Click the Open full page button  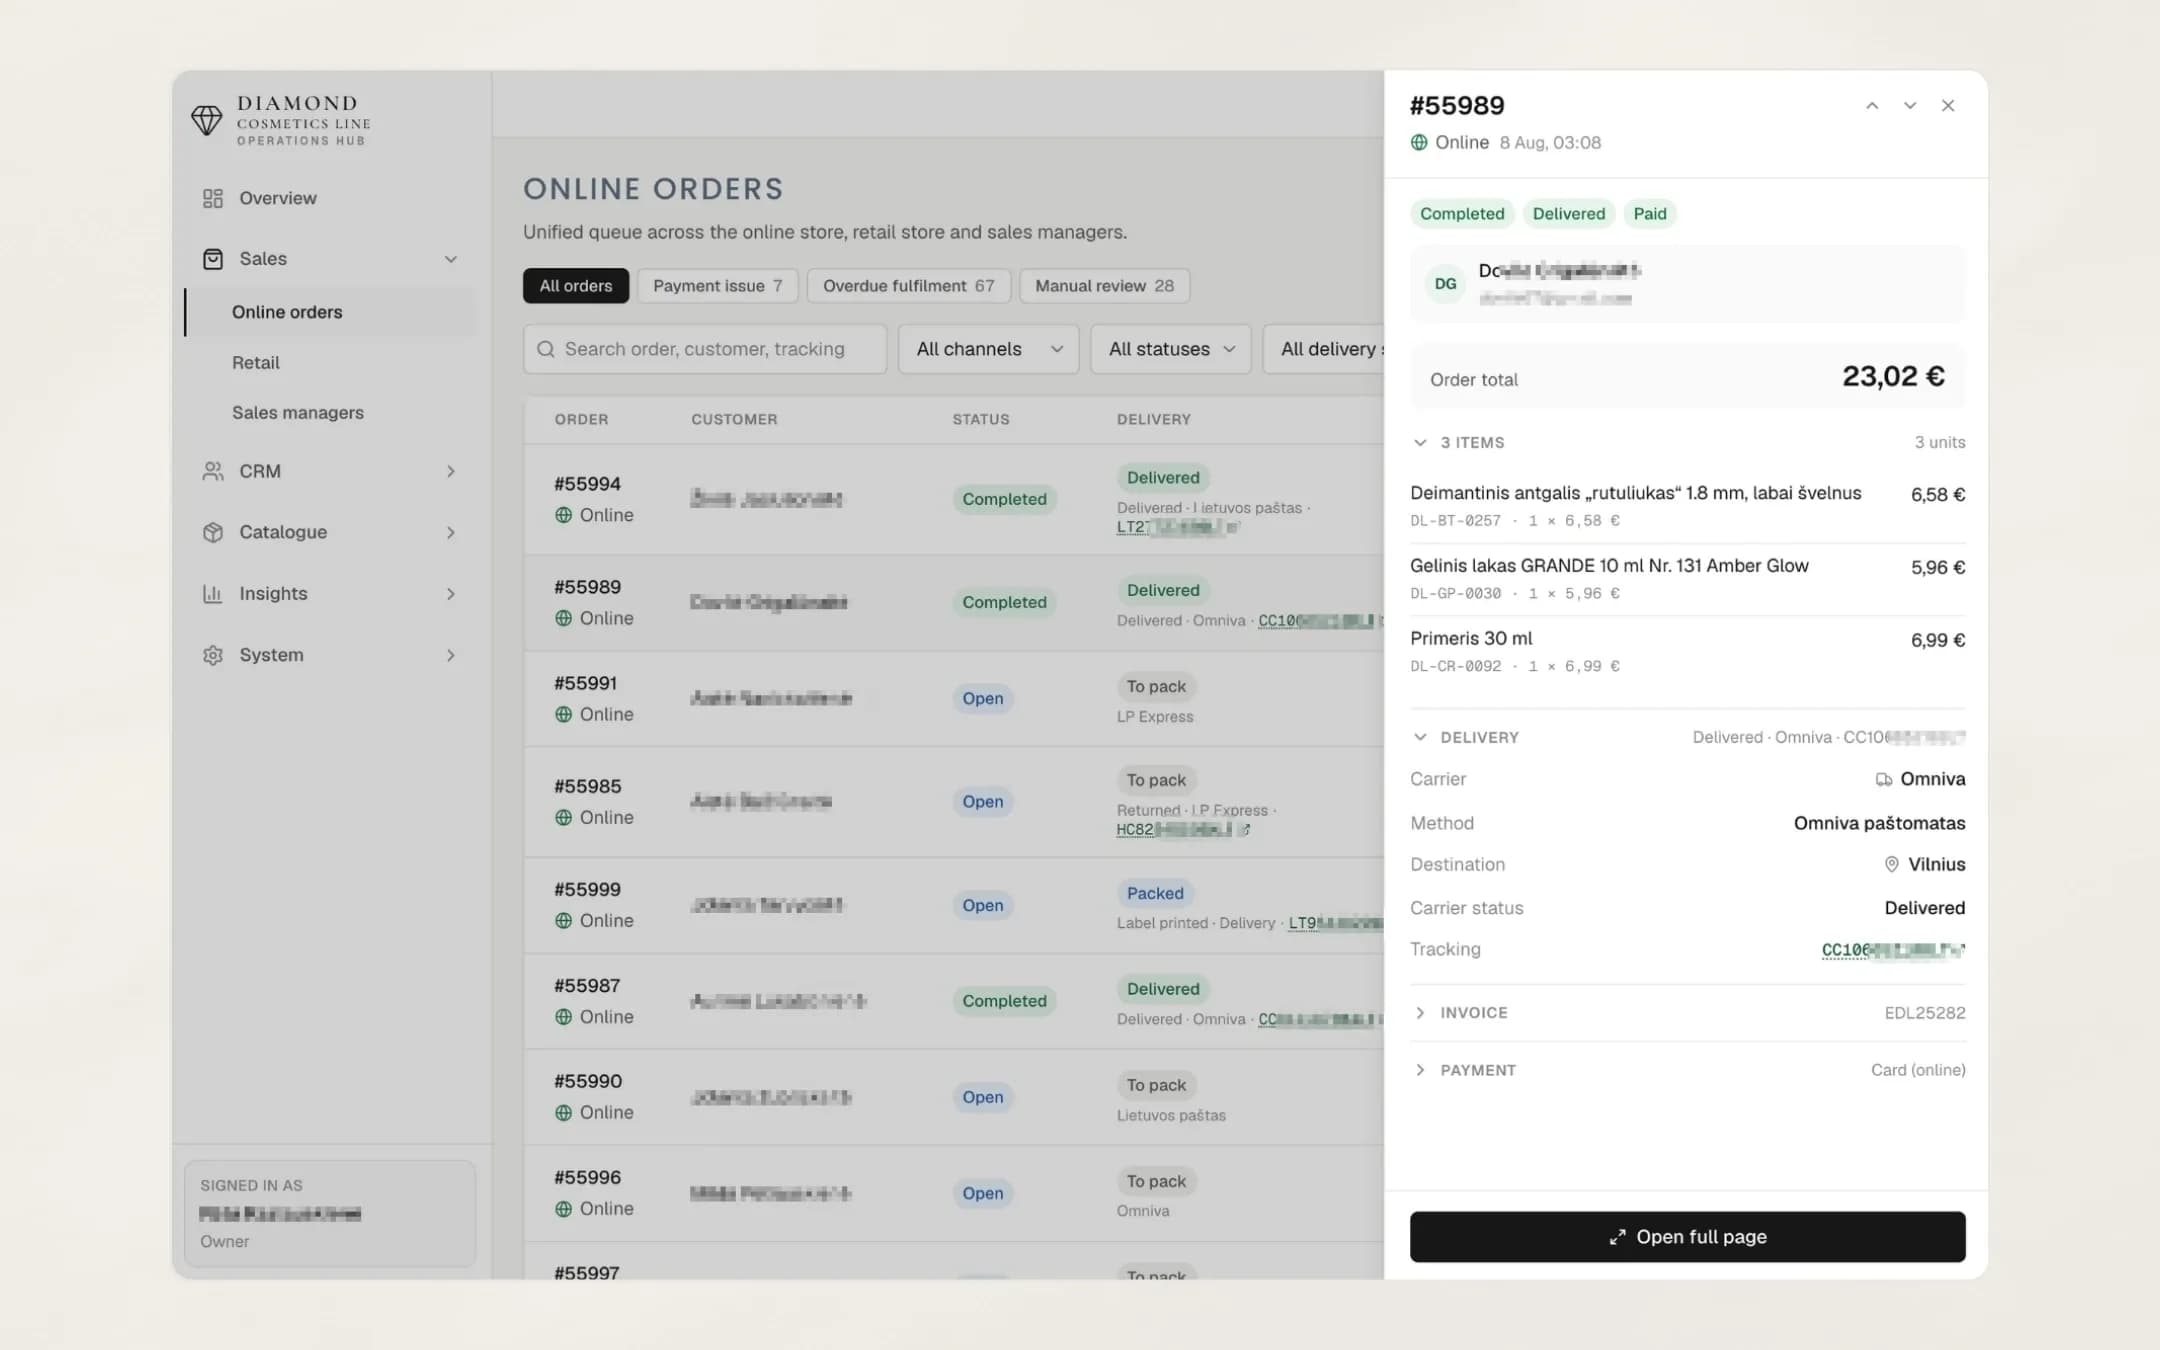1687,1237
